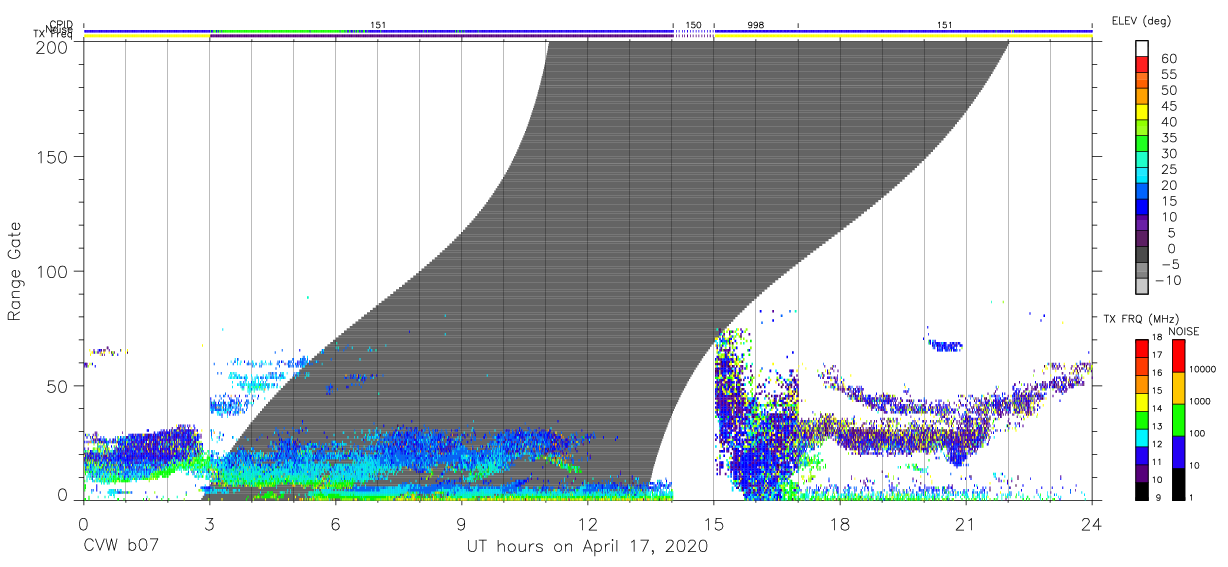This screenshot has height=567, width=1228.
Task: Choose the cyan 12–13 MHz TX FRQ swatch
Action: 1143,437
